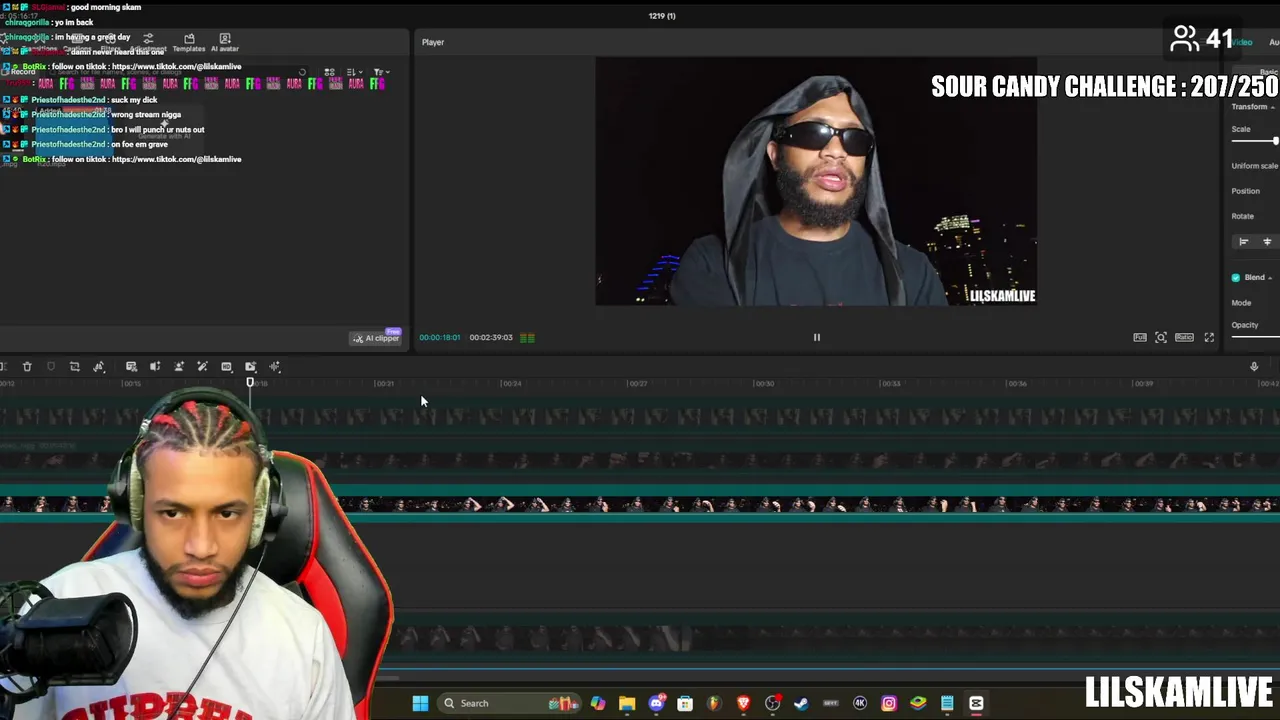Open OBS Studio from the taskbar
Screen dimensions: 1280x720
point(773,703)
